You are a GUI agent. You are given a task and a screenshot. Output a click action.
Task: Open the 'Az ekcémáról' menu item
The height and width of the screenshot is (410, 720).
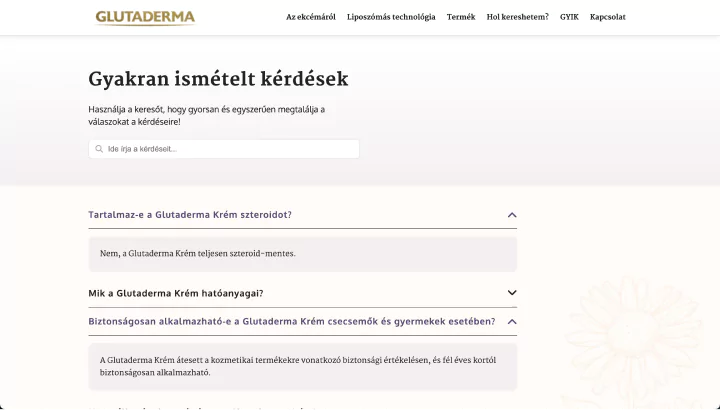tap(311, 17)
